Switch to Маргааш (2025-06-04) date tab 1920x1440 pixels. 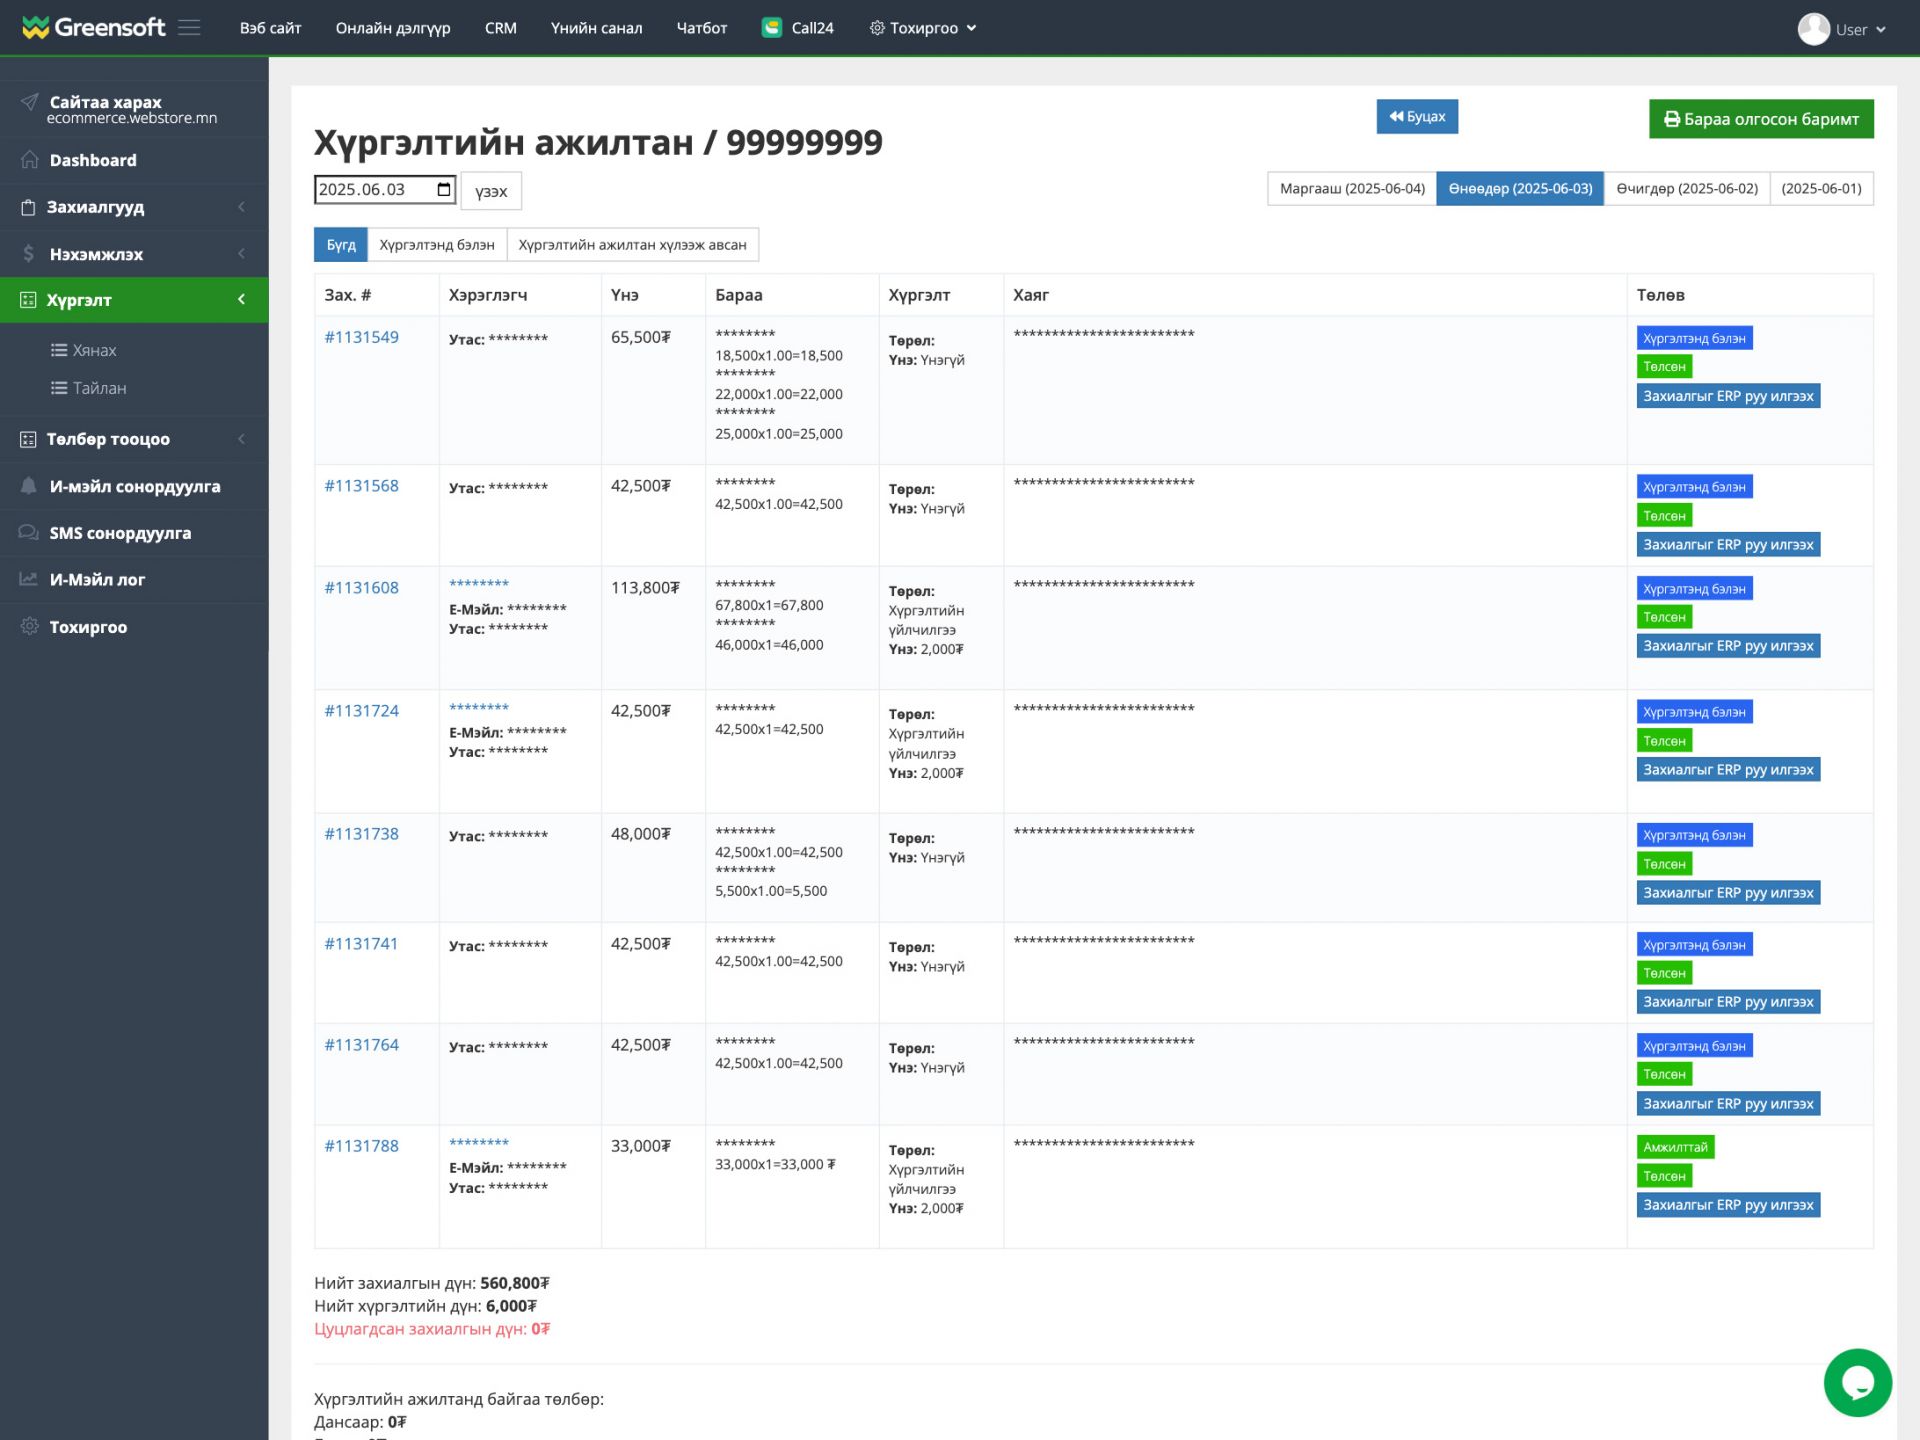tap(1352, 189)
